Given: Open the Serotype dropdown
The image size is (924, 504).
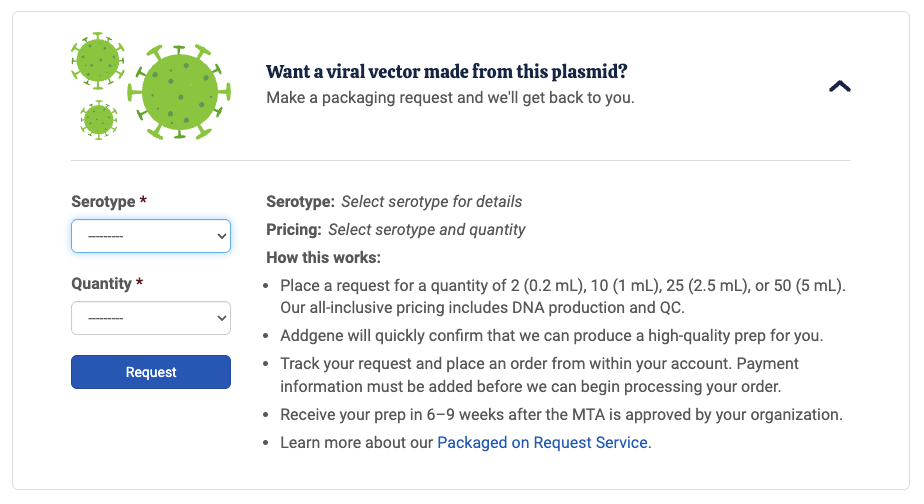Looking at the screenshot, I should click(x=151, y=237).
